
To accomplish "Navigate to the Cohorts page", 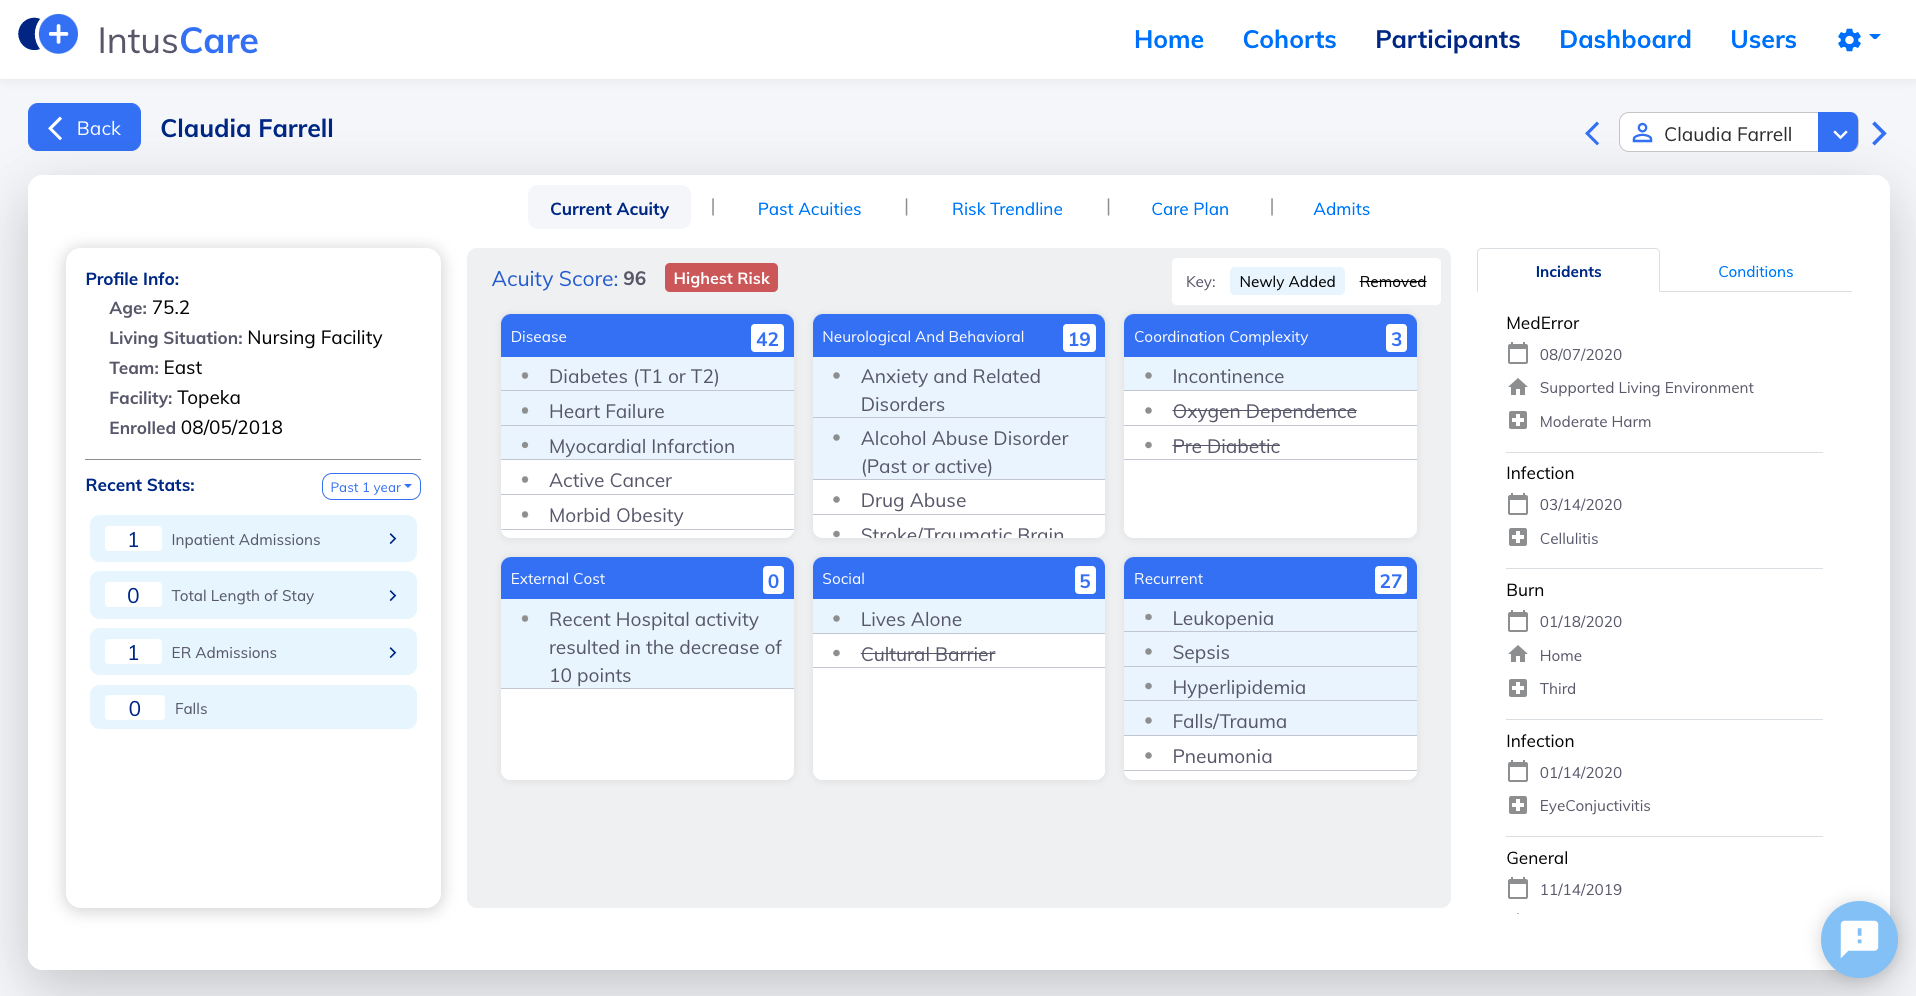I will point(1288,40).
